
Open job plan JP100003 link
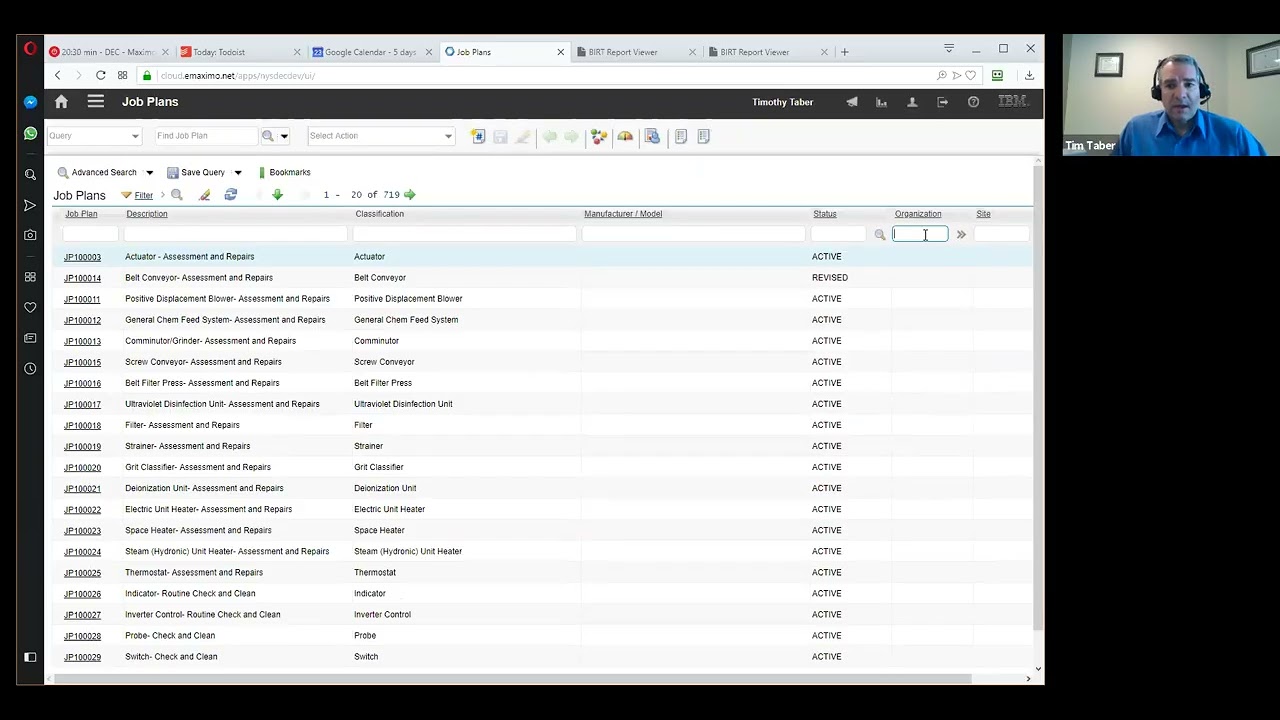[x=82, y=257]
